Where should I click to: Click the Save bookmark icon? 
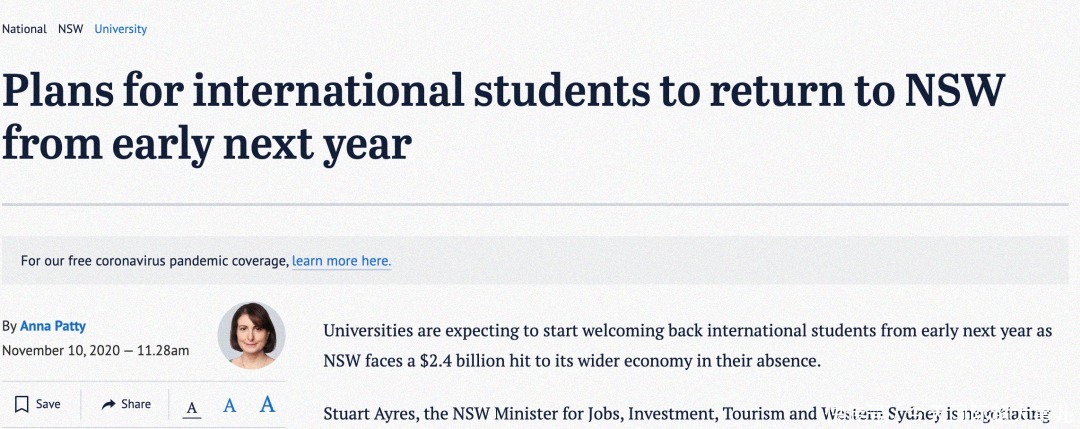pos(21,404)
